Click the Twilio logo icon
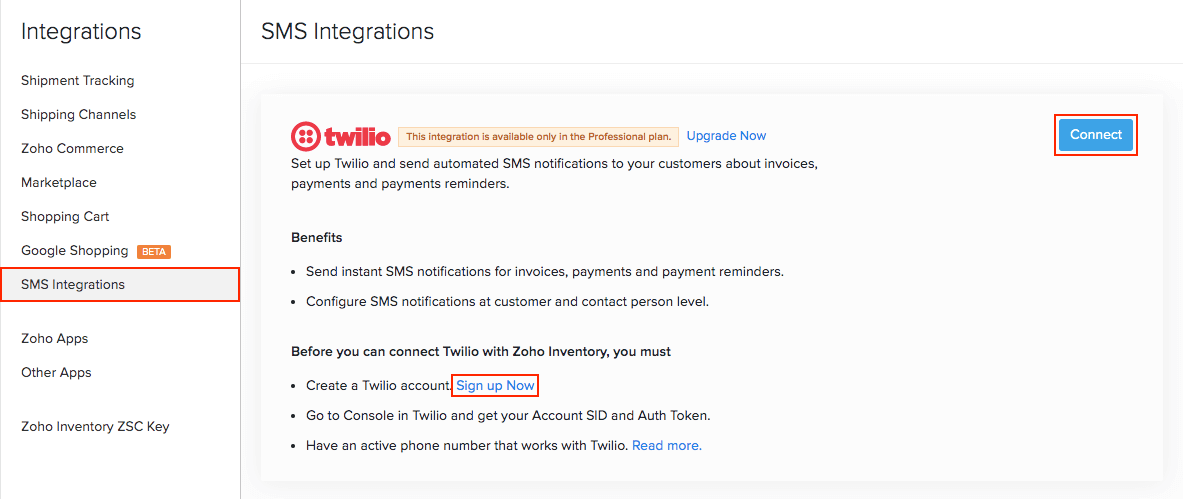This screenshot has height=499, width=1183. coord(340,136)
